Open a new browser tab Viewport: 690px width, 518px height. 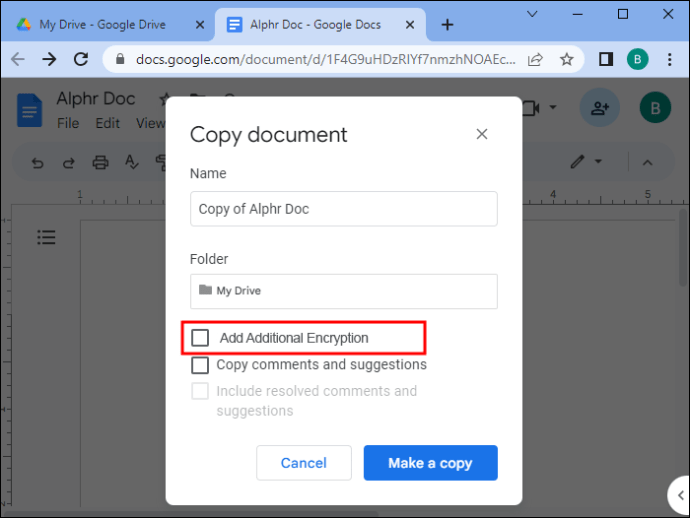coord(447,25)
